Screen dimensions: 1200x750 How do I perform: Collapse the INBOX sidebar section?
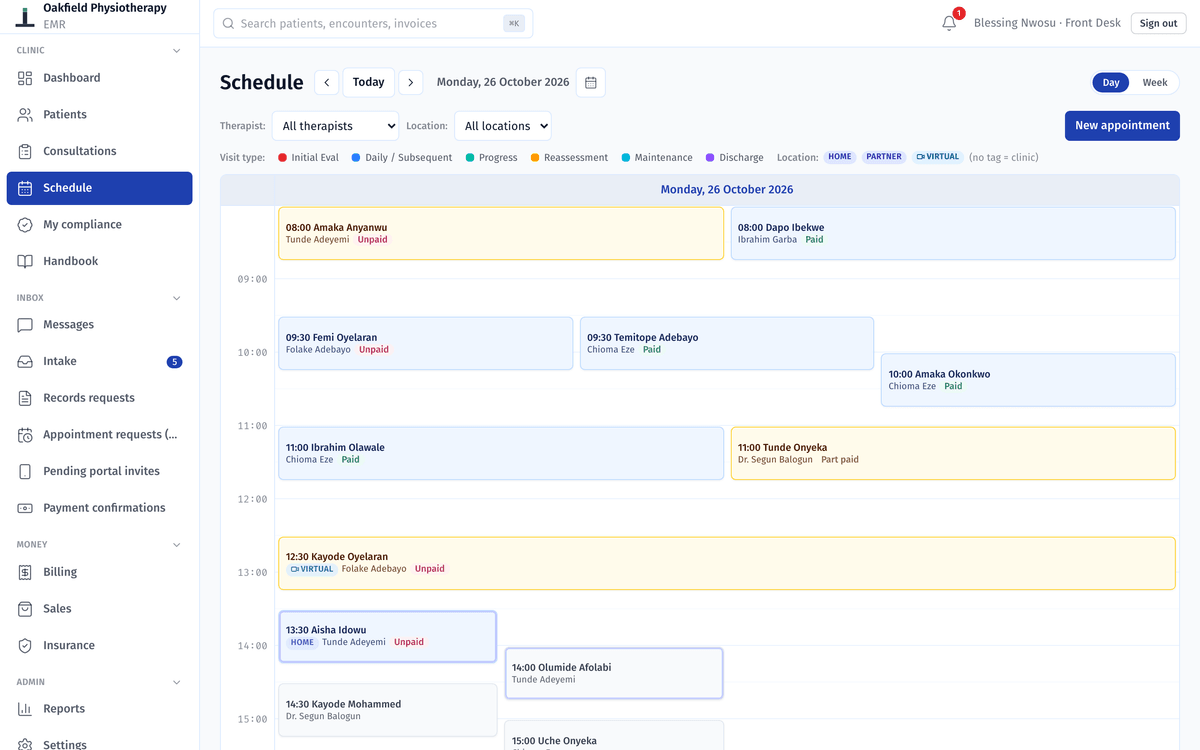click(x=177, y=298)
